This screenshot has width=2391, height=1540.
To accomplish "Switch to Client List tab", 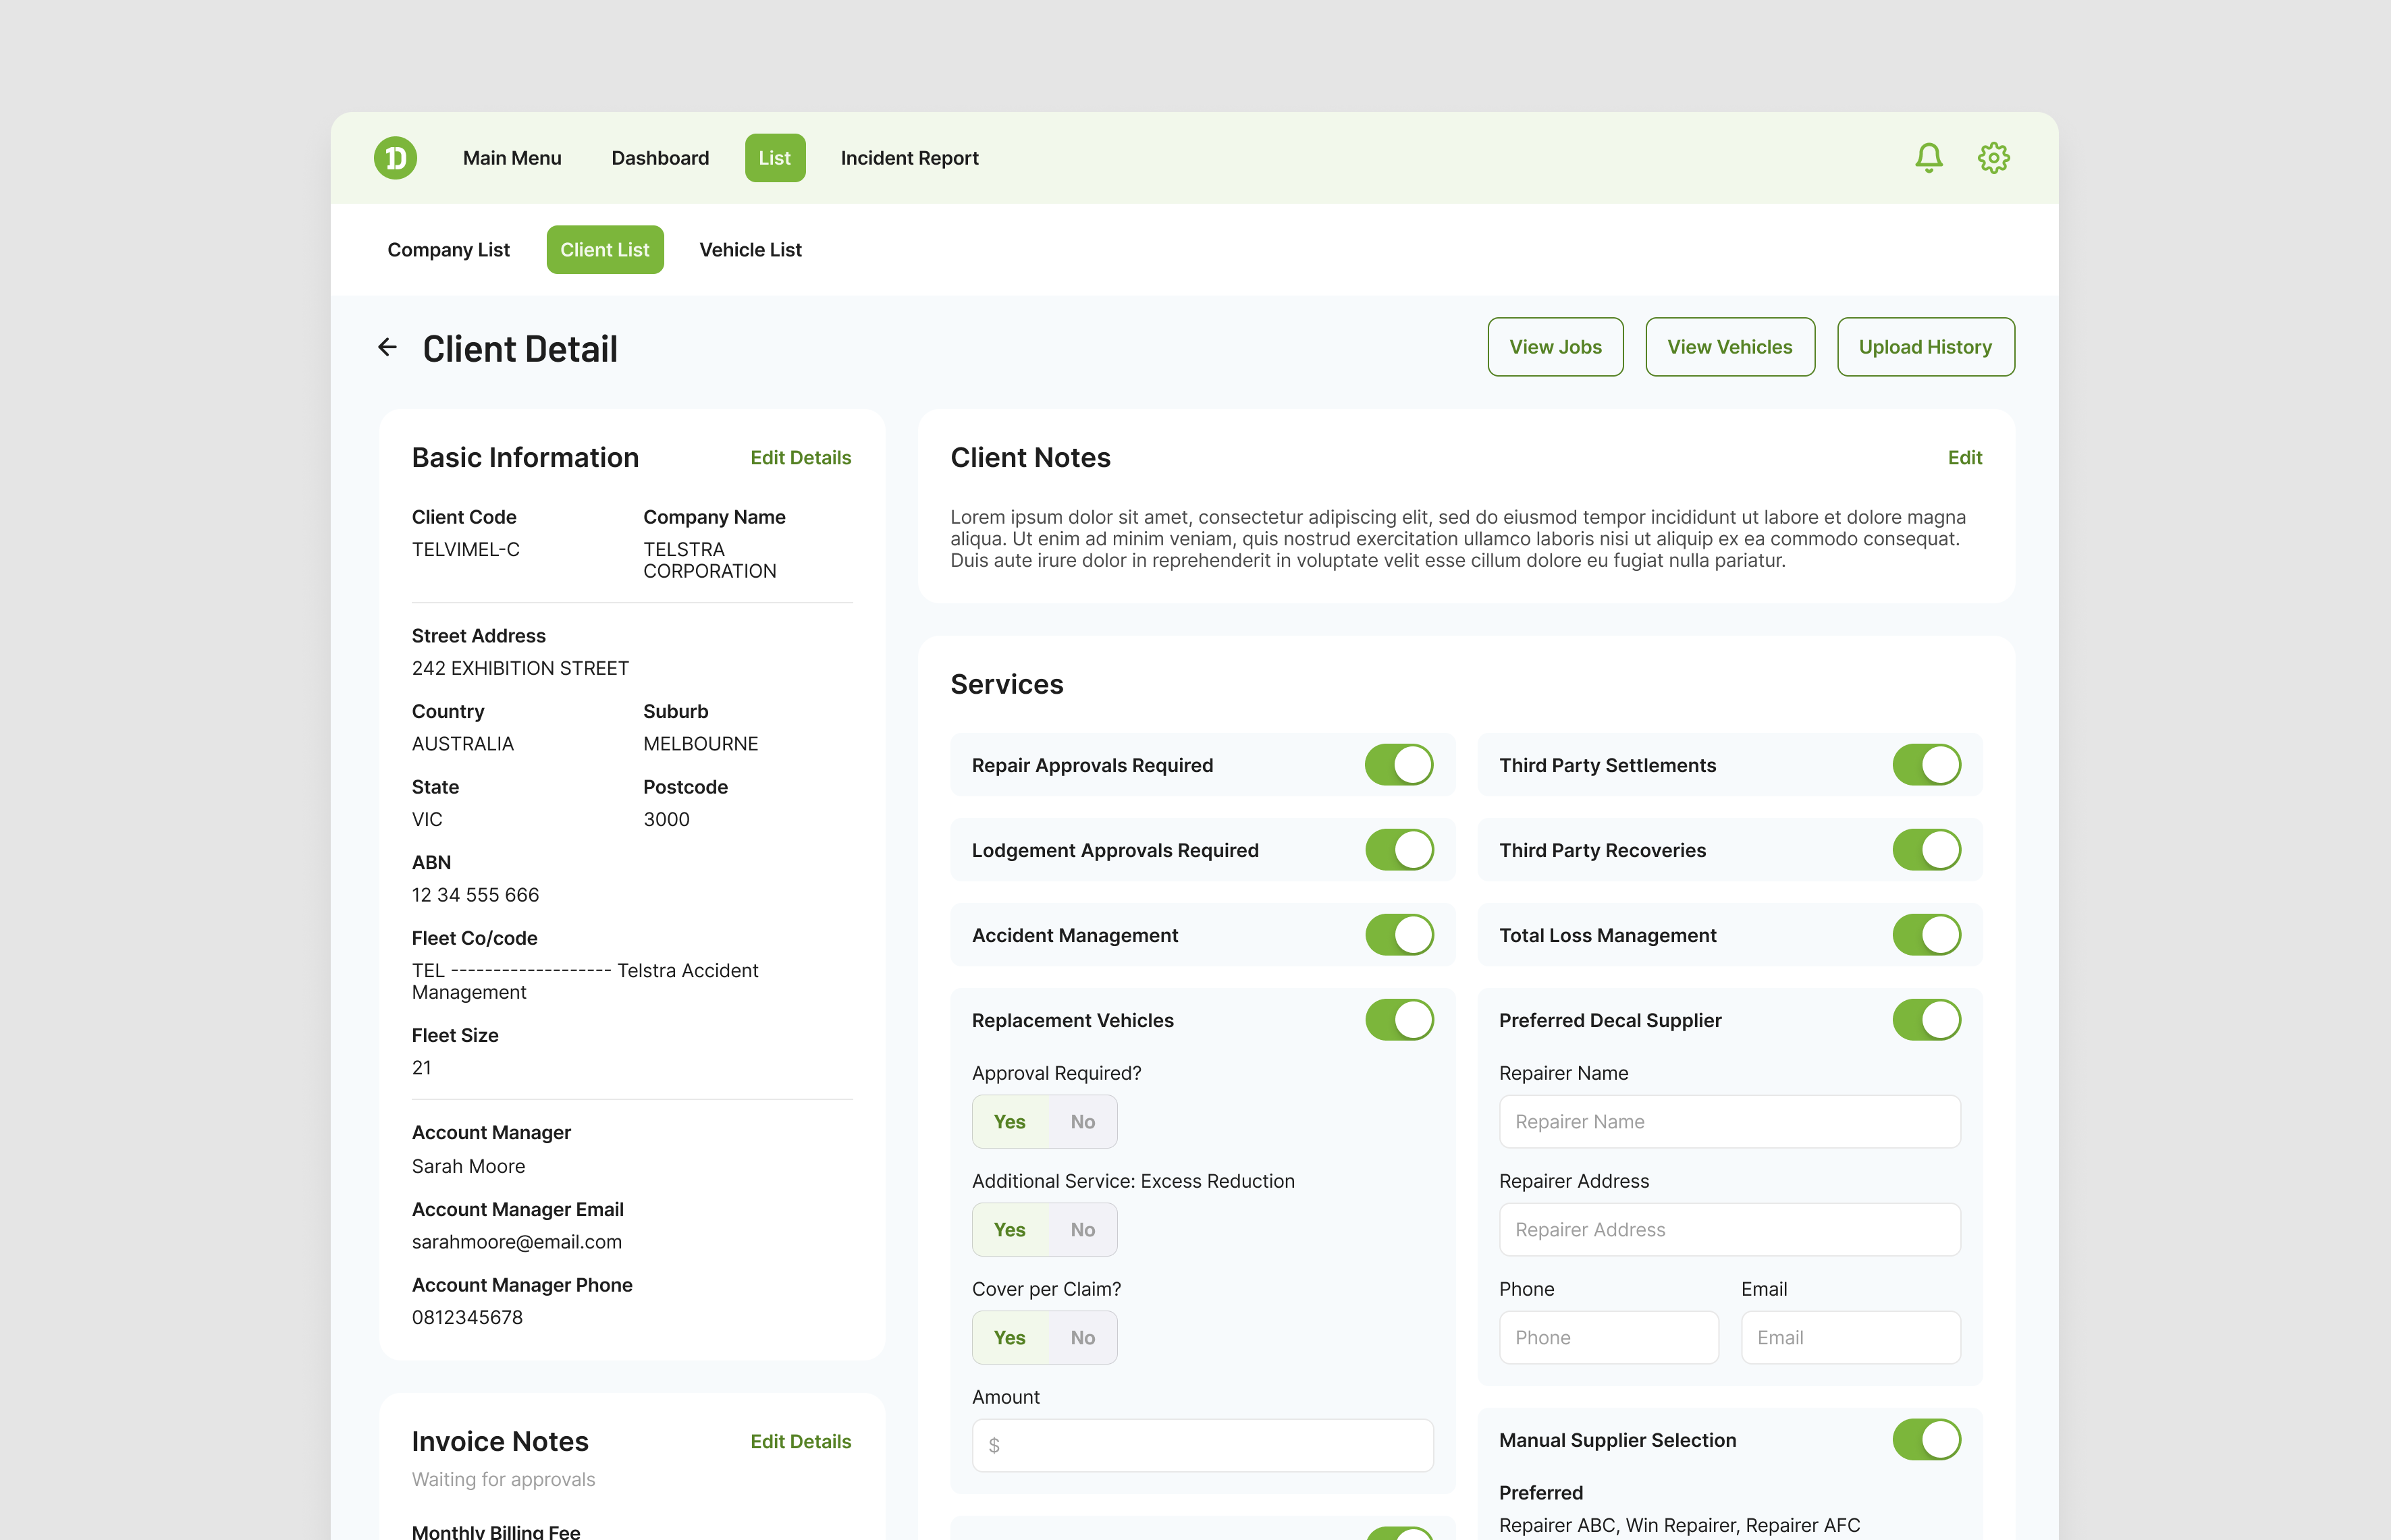I will tap(605, 250).
